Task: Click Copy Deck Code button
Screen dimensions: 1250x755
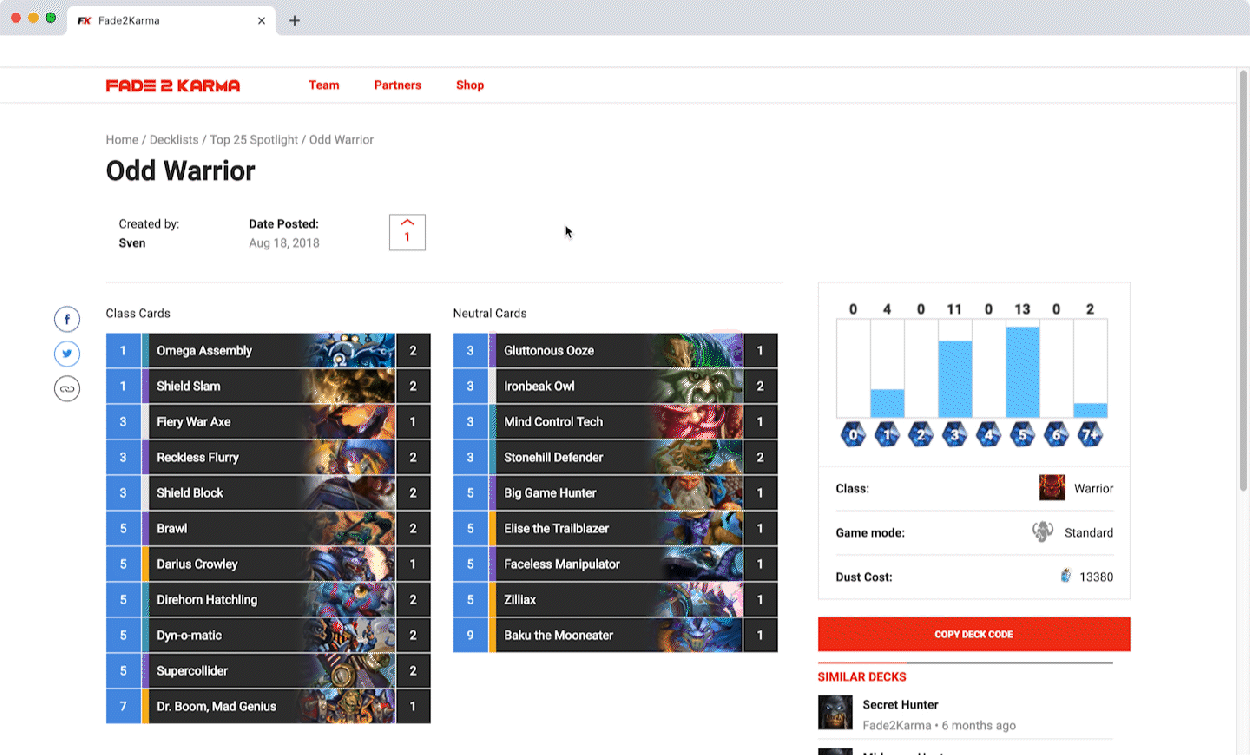Action: (974, 634)
